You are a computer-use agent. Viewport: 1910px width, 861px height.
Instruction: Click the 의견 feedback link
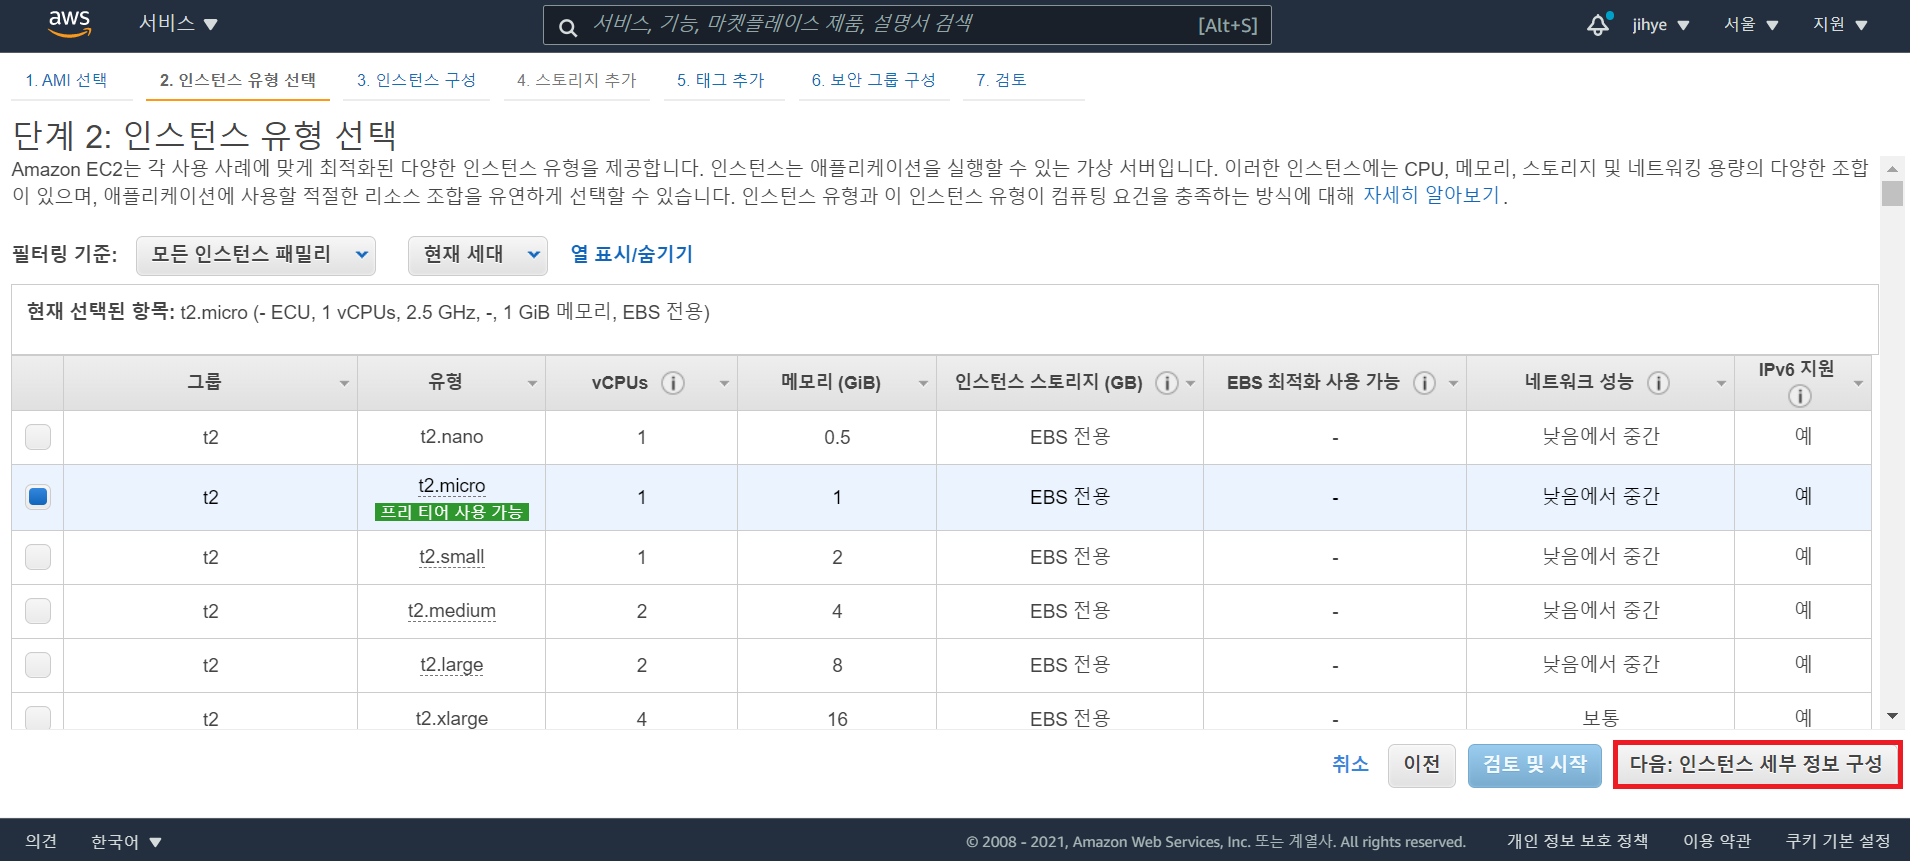(x=41, y=842)
